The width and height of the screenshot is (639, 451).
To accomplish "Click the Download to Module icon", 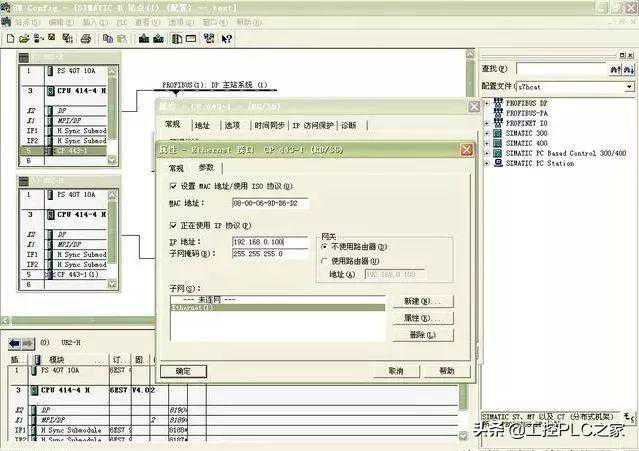I will coord(144,39).
